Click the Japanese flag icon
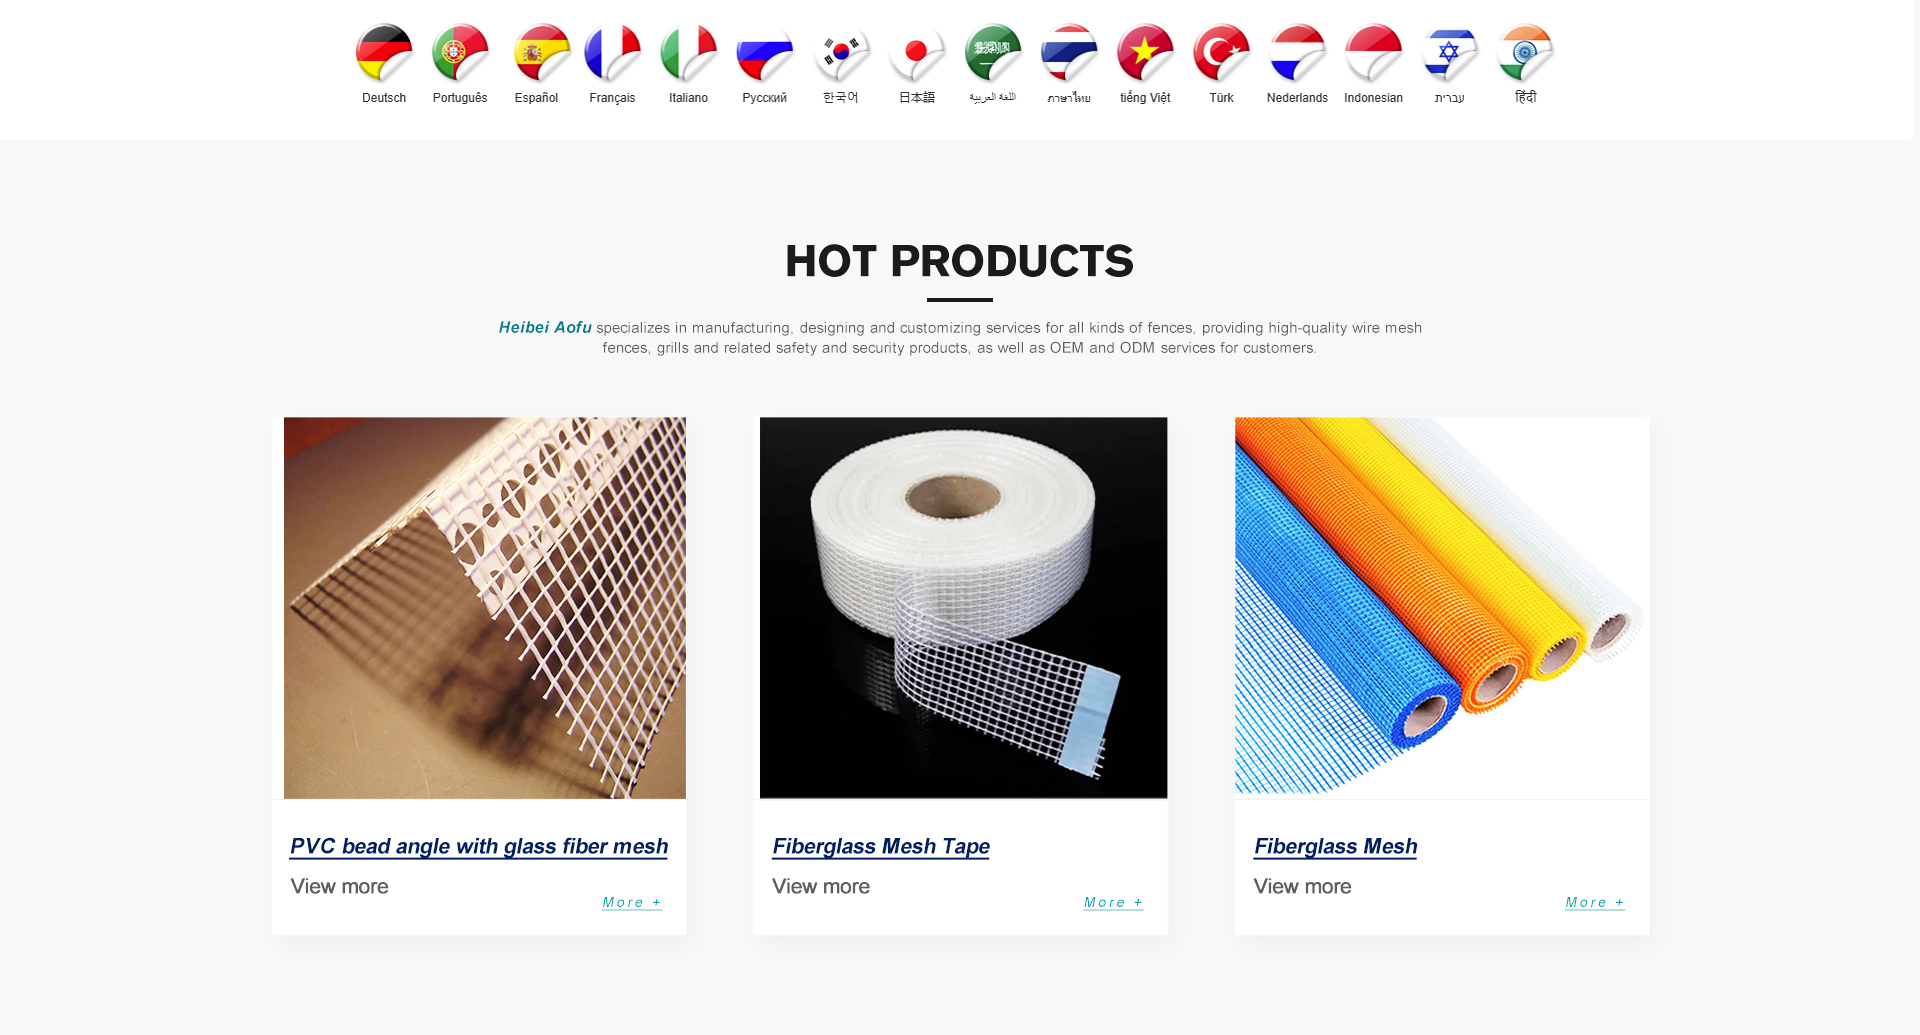 click(917, 53)
